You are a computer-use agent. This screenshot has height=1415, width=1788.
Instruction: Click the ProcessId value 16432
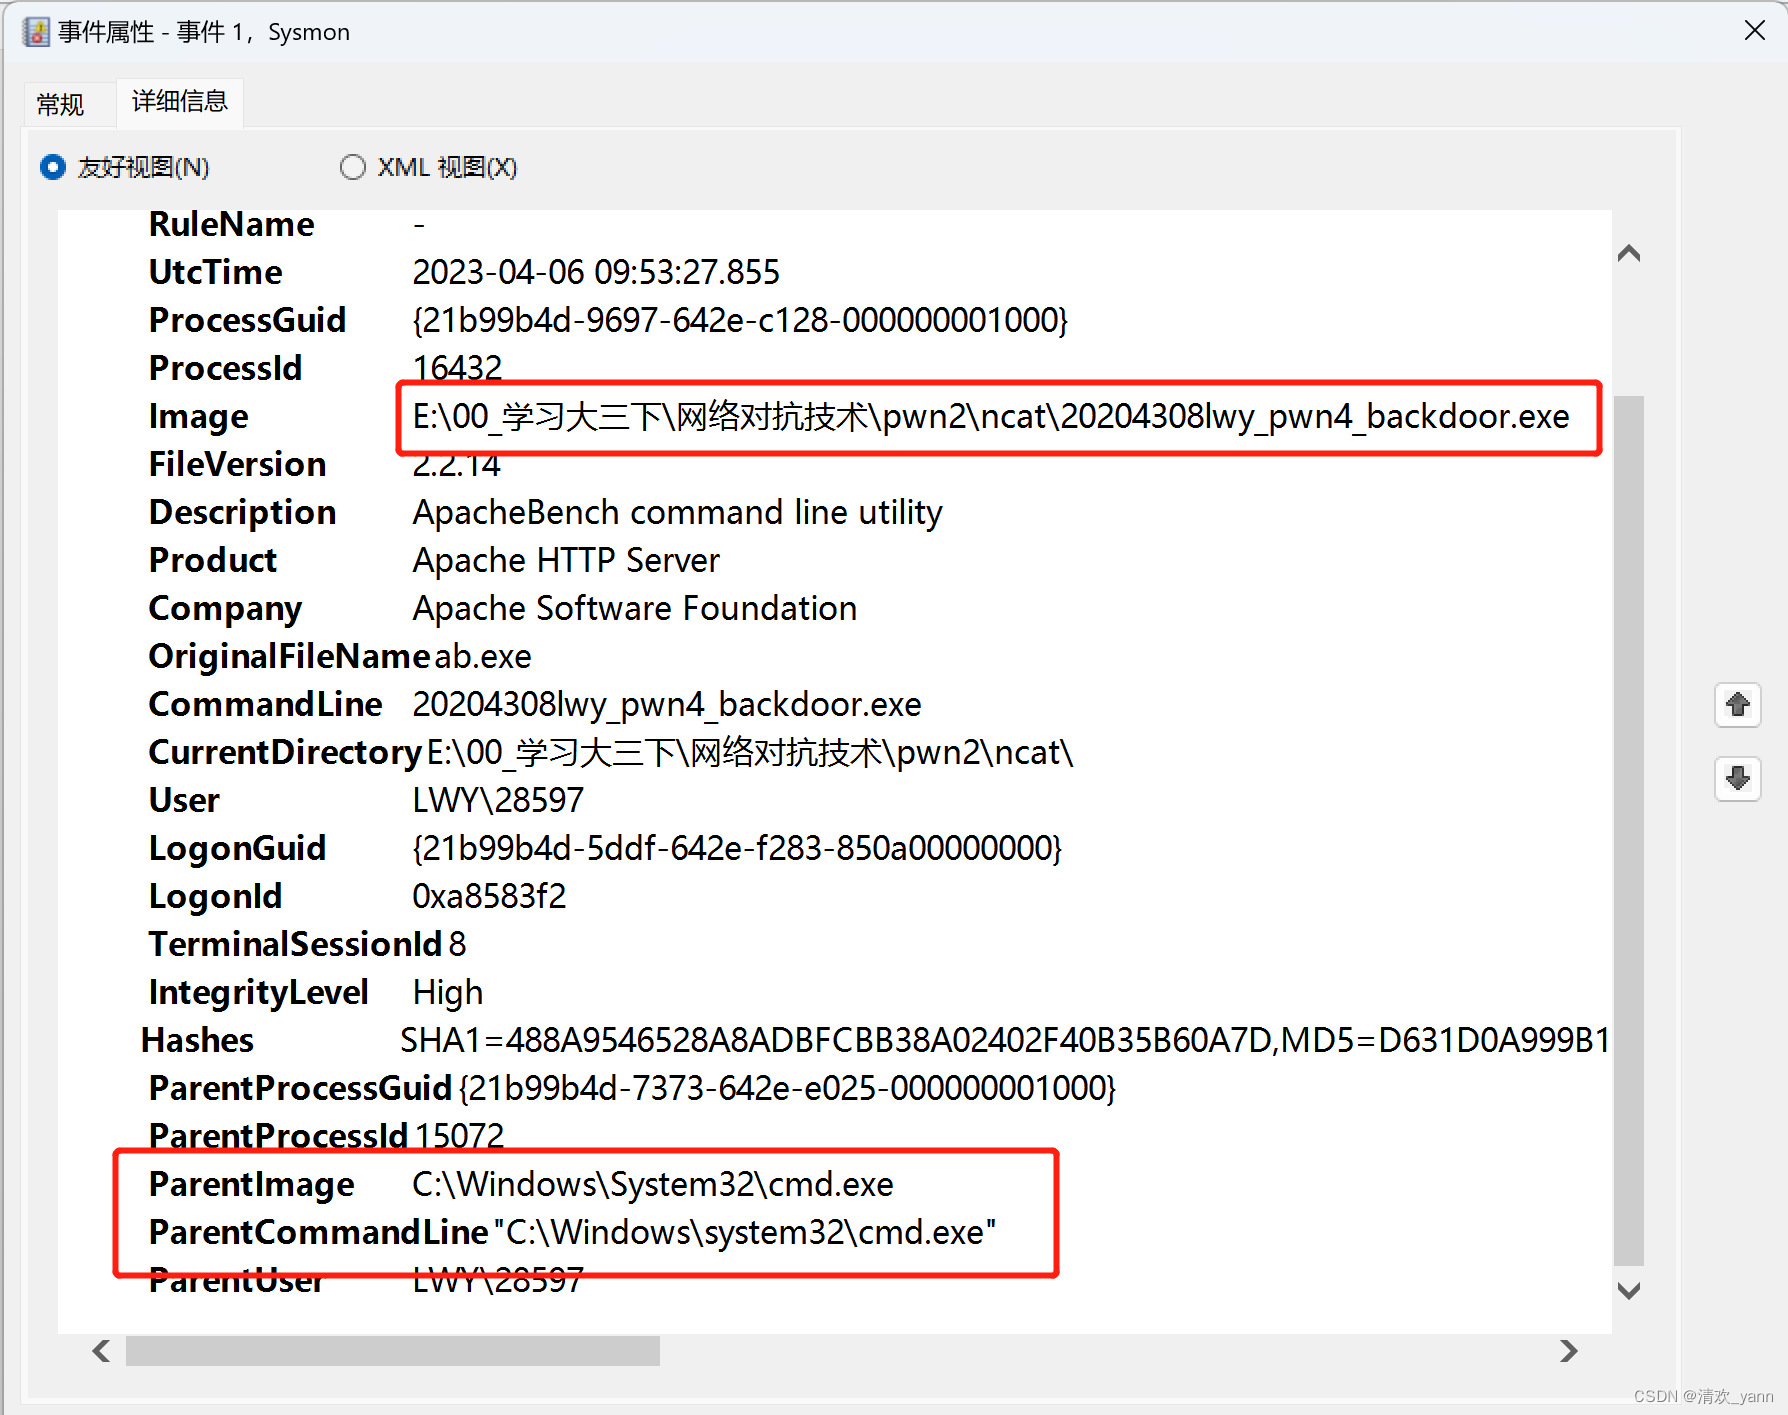[x=457, y=368]
